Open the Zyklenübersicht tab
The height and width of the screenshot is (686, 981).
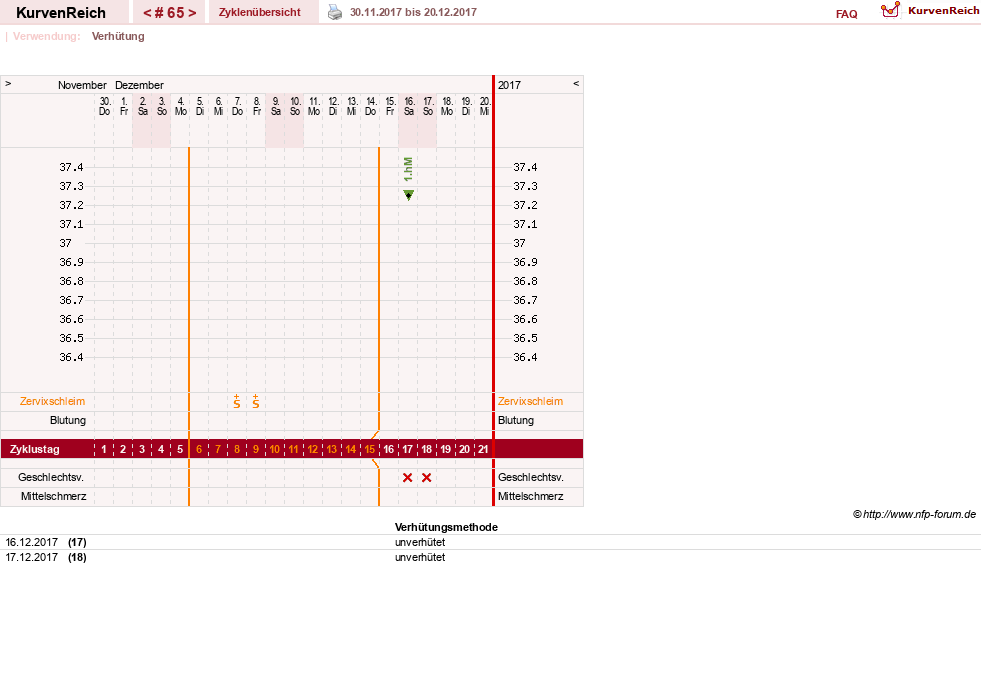[260, 12]
